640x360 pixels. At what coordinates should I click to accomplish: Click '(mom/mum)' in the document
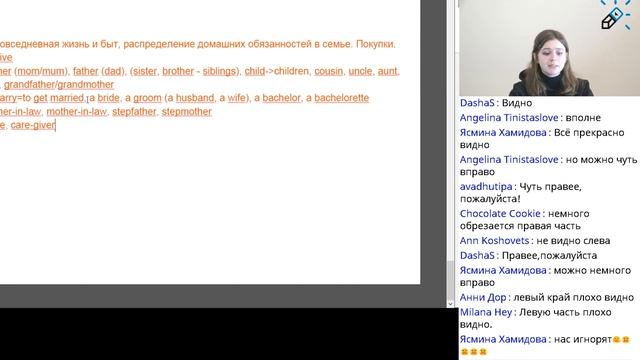42,71
